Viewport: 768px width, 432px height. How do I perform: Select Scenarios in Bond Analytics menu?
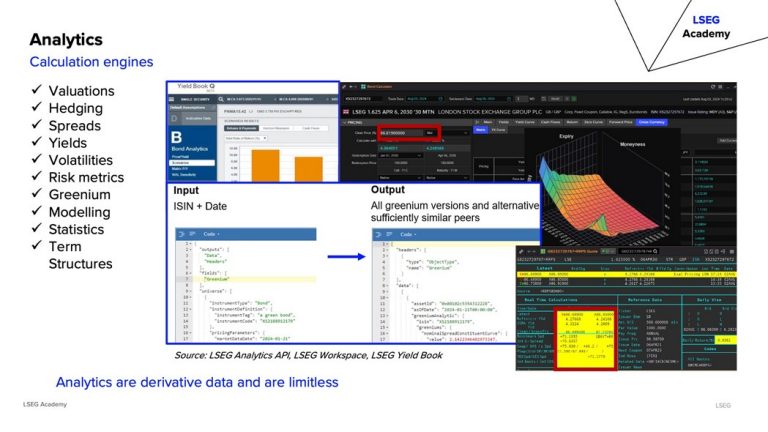pos(192,163)
